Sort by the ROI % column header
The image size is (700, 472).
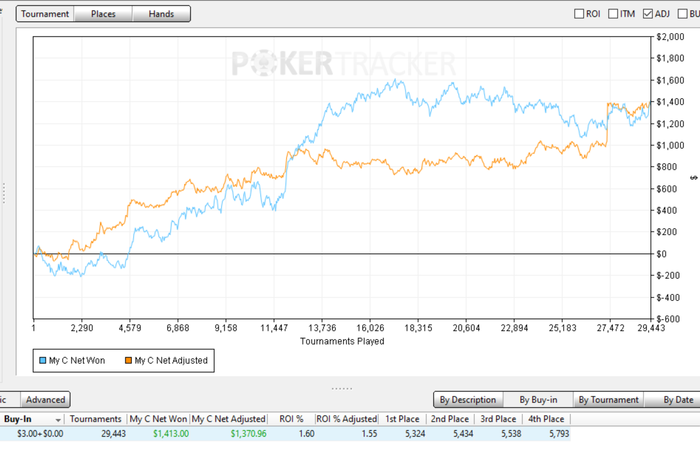coord(291,419)
